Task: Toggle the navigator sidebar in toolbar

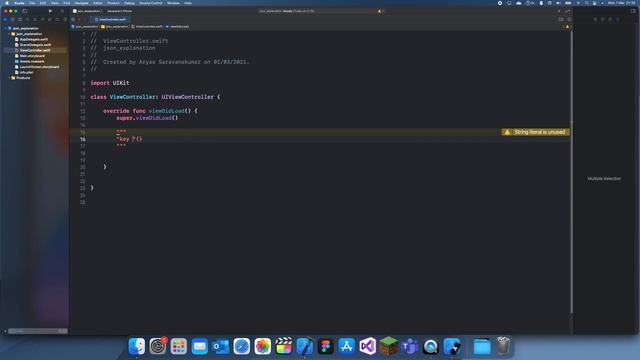Action: click(24, 11)
